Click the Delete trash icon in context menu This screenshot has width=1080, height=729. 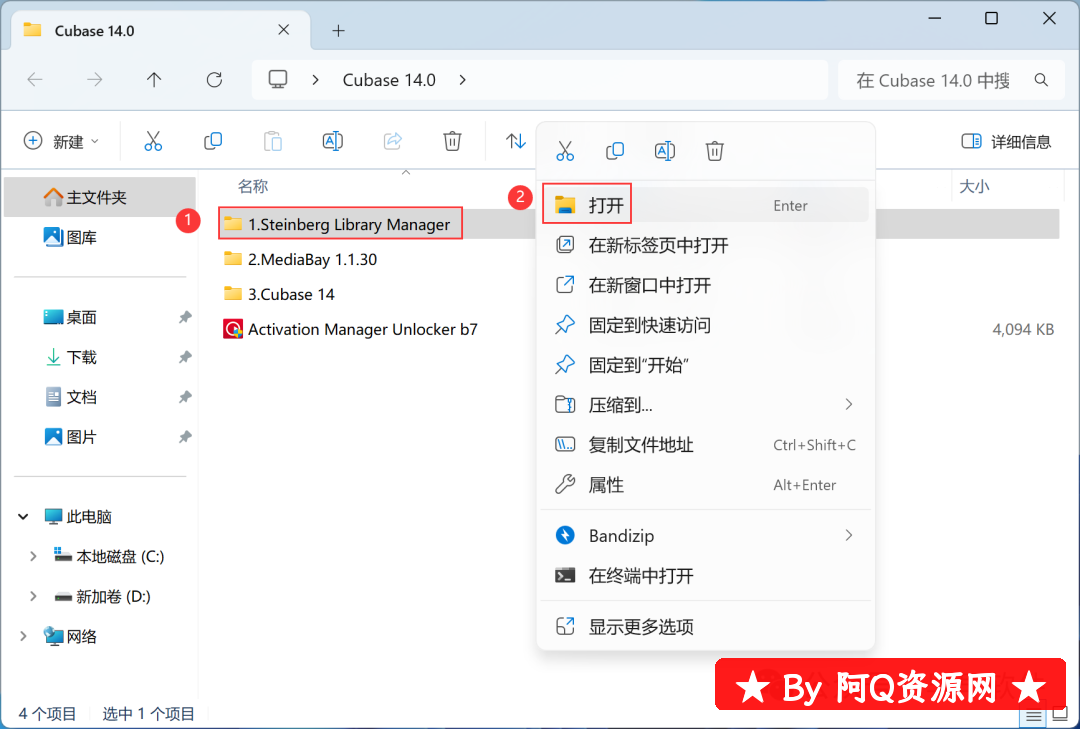[x=714, y=150]
